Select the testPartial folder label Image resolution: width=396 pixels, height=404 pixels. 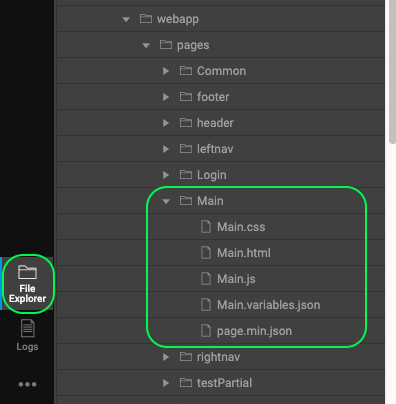[x=224, y=383]
